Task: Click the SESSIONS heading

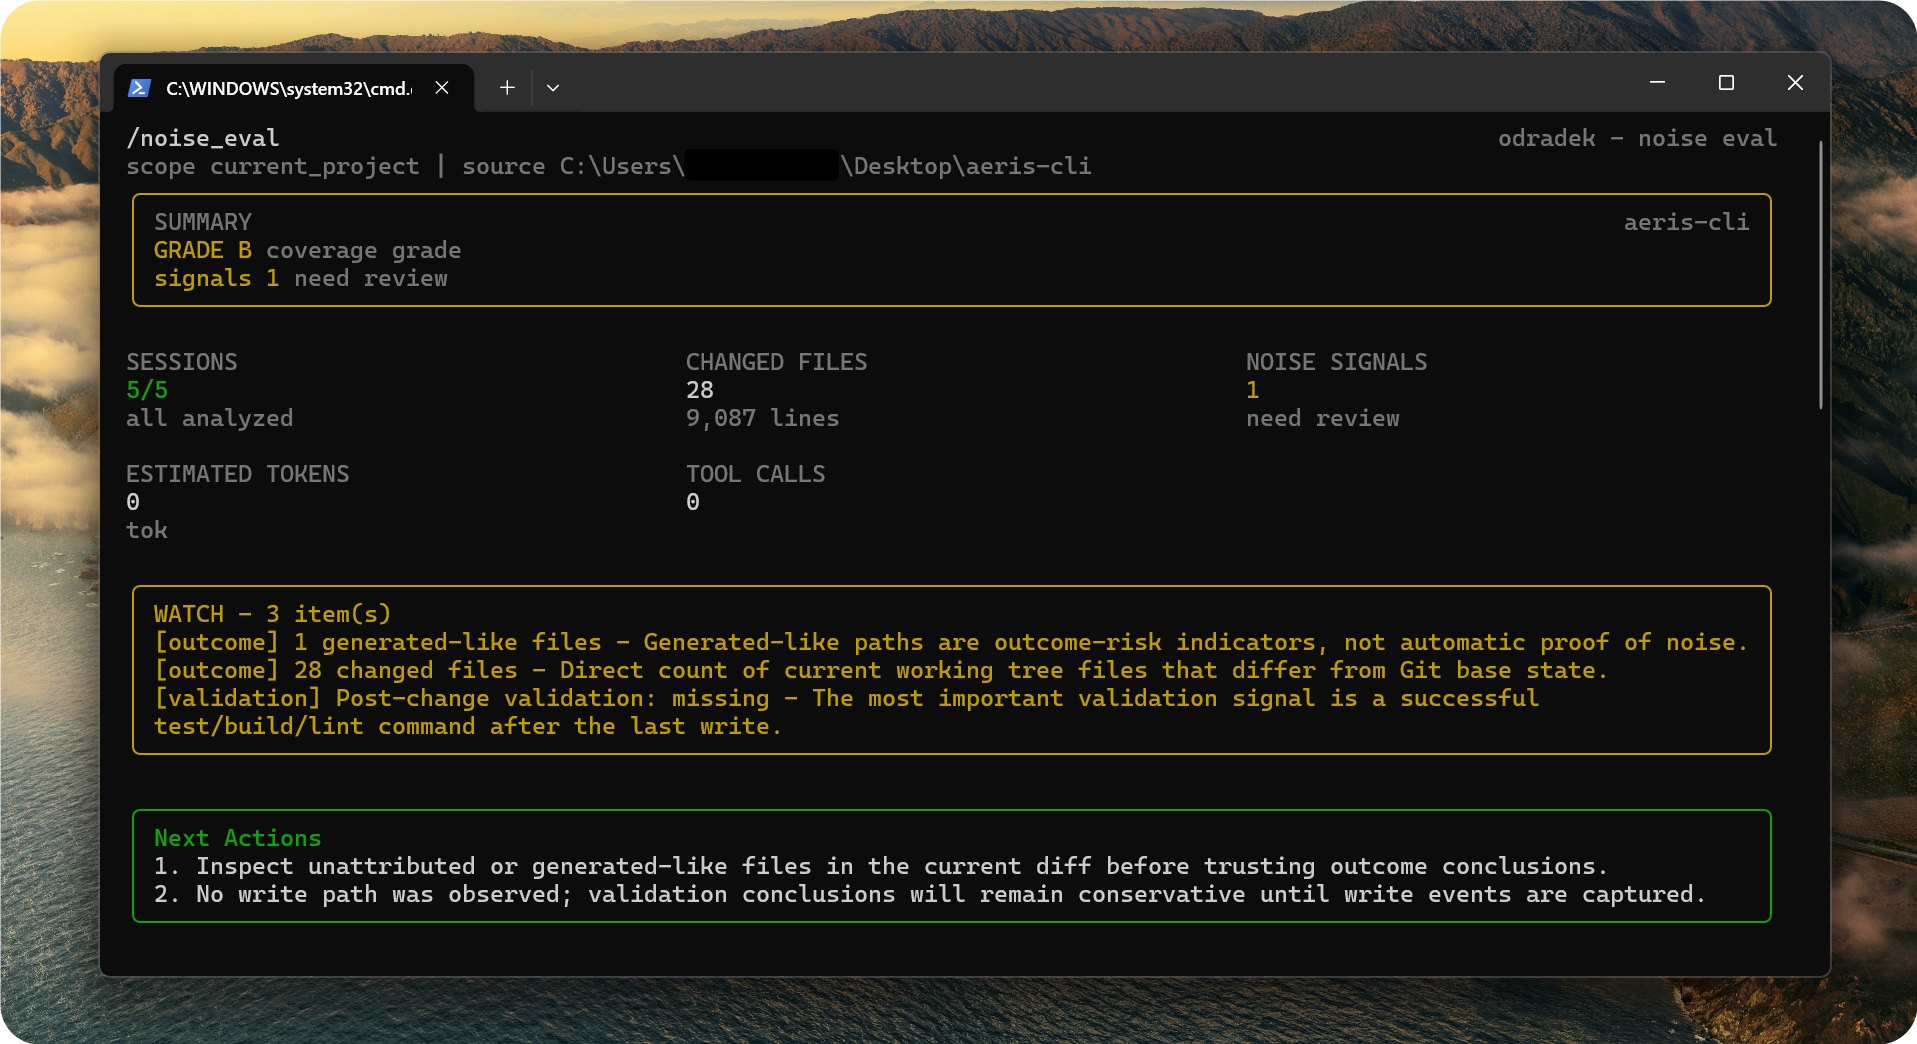Action: click(x=182, y=362)
